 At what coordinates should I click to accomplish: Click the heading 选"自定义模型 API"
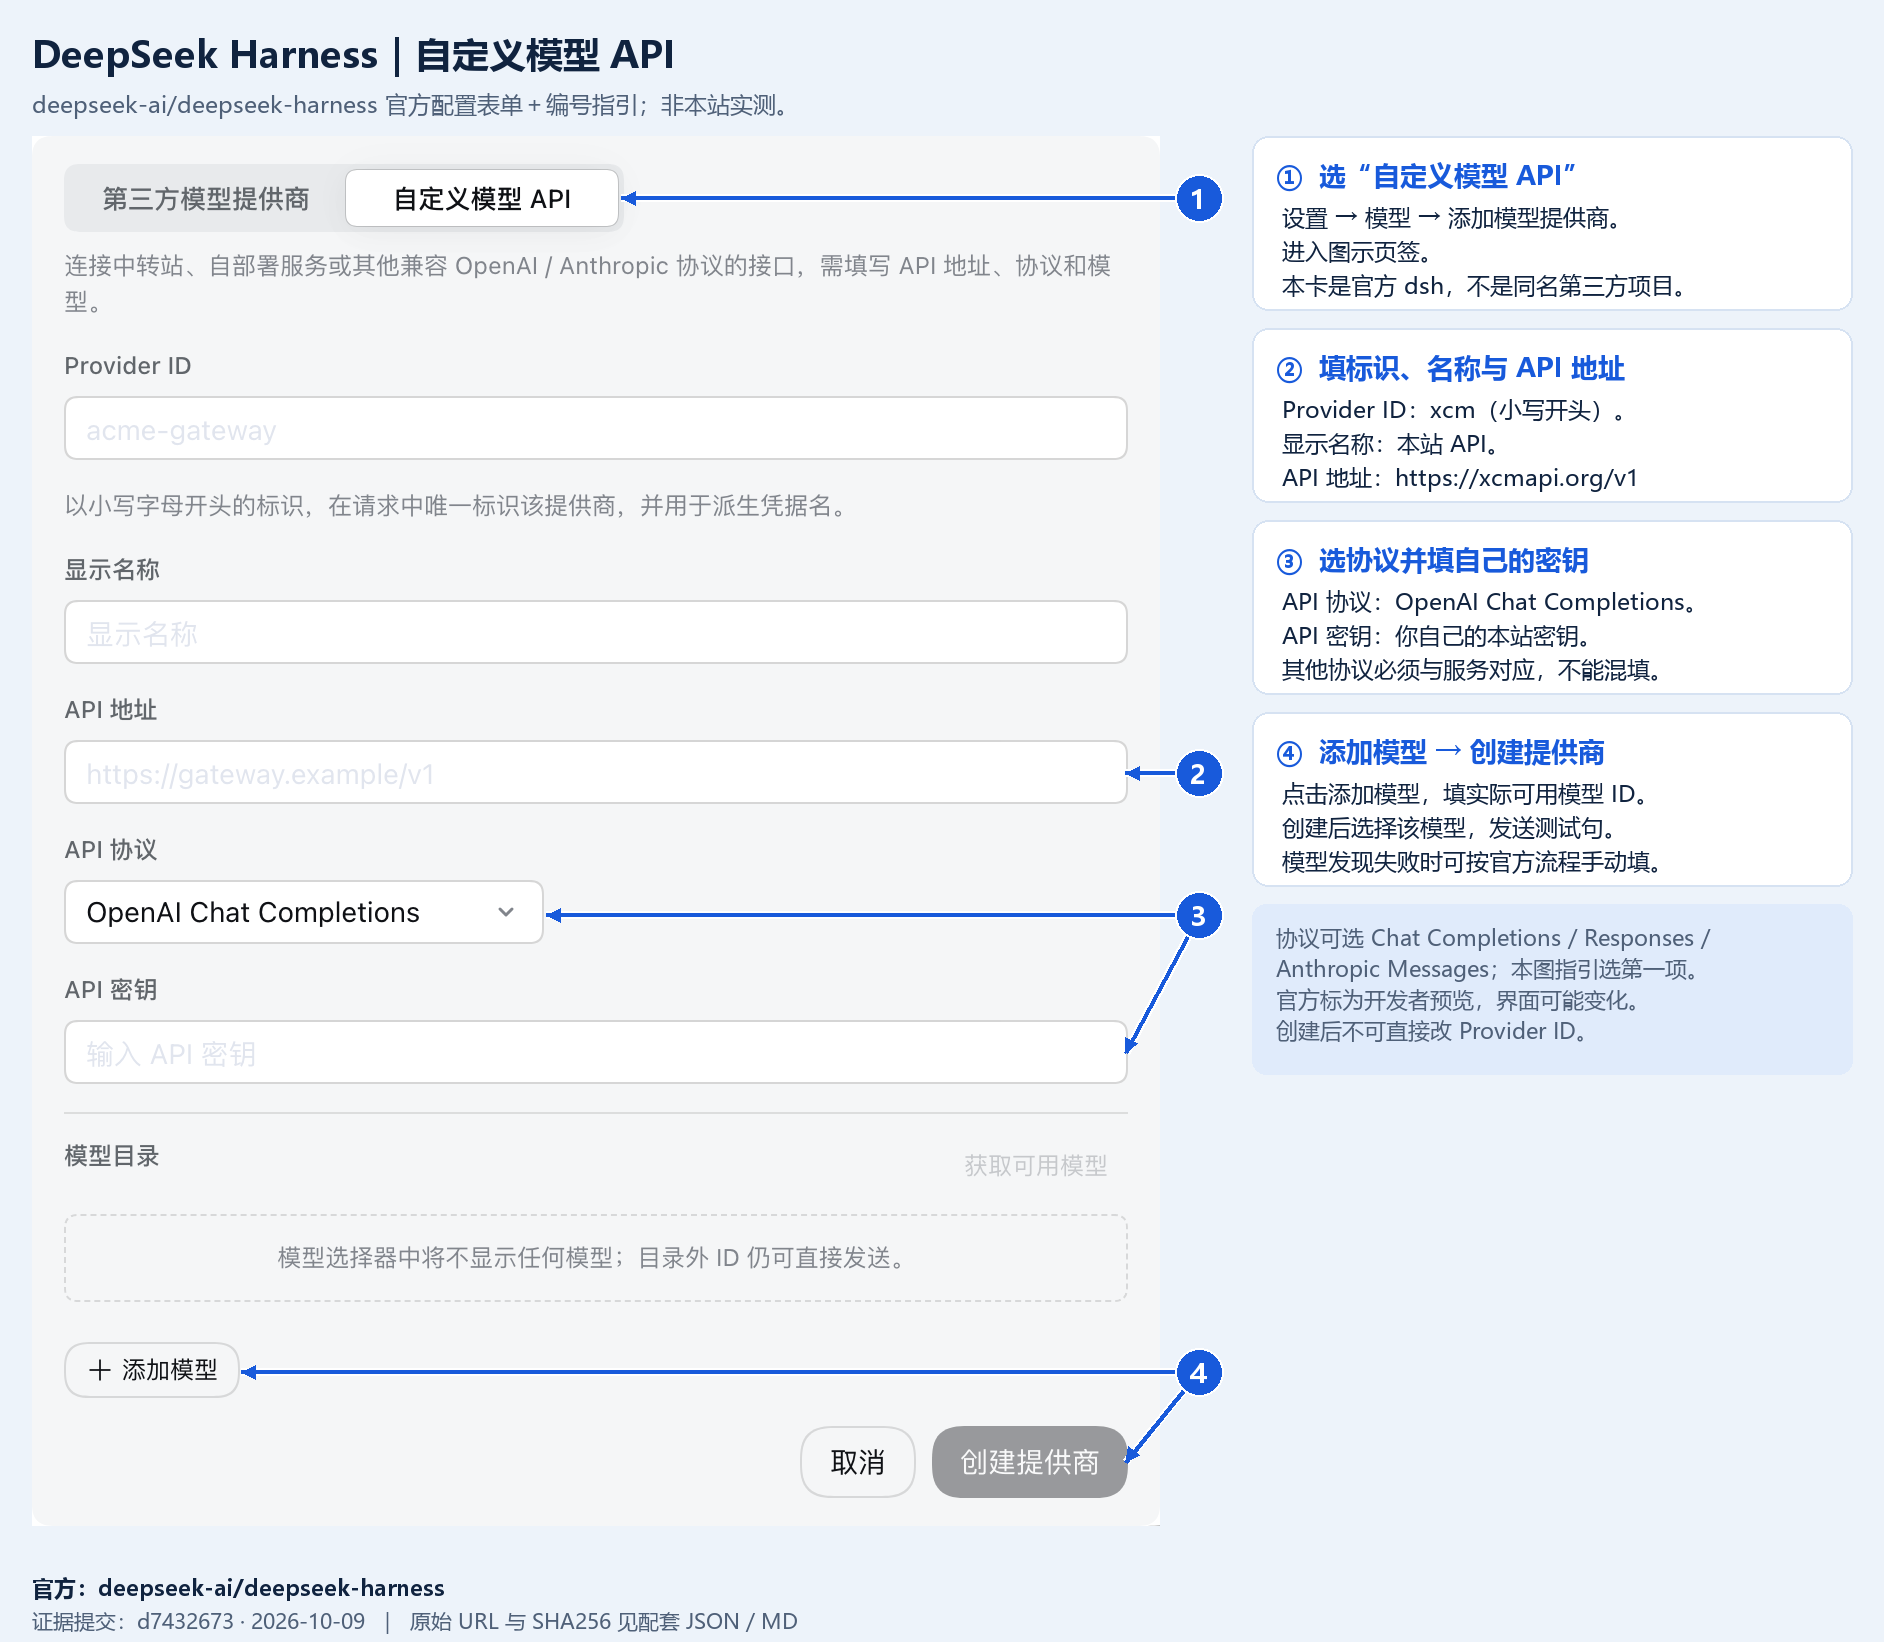click(1447, 177)
